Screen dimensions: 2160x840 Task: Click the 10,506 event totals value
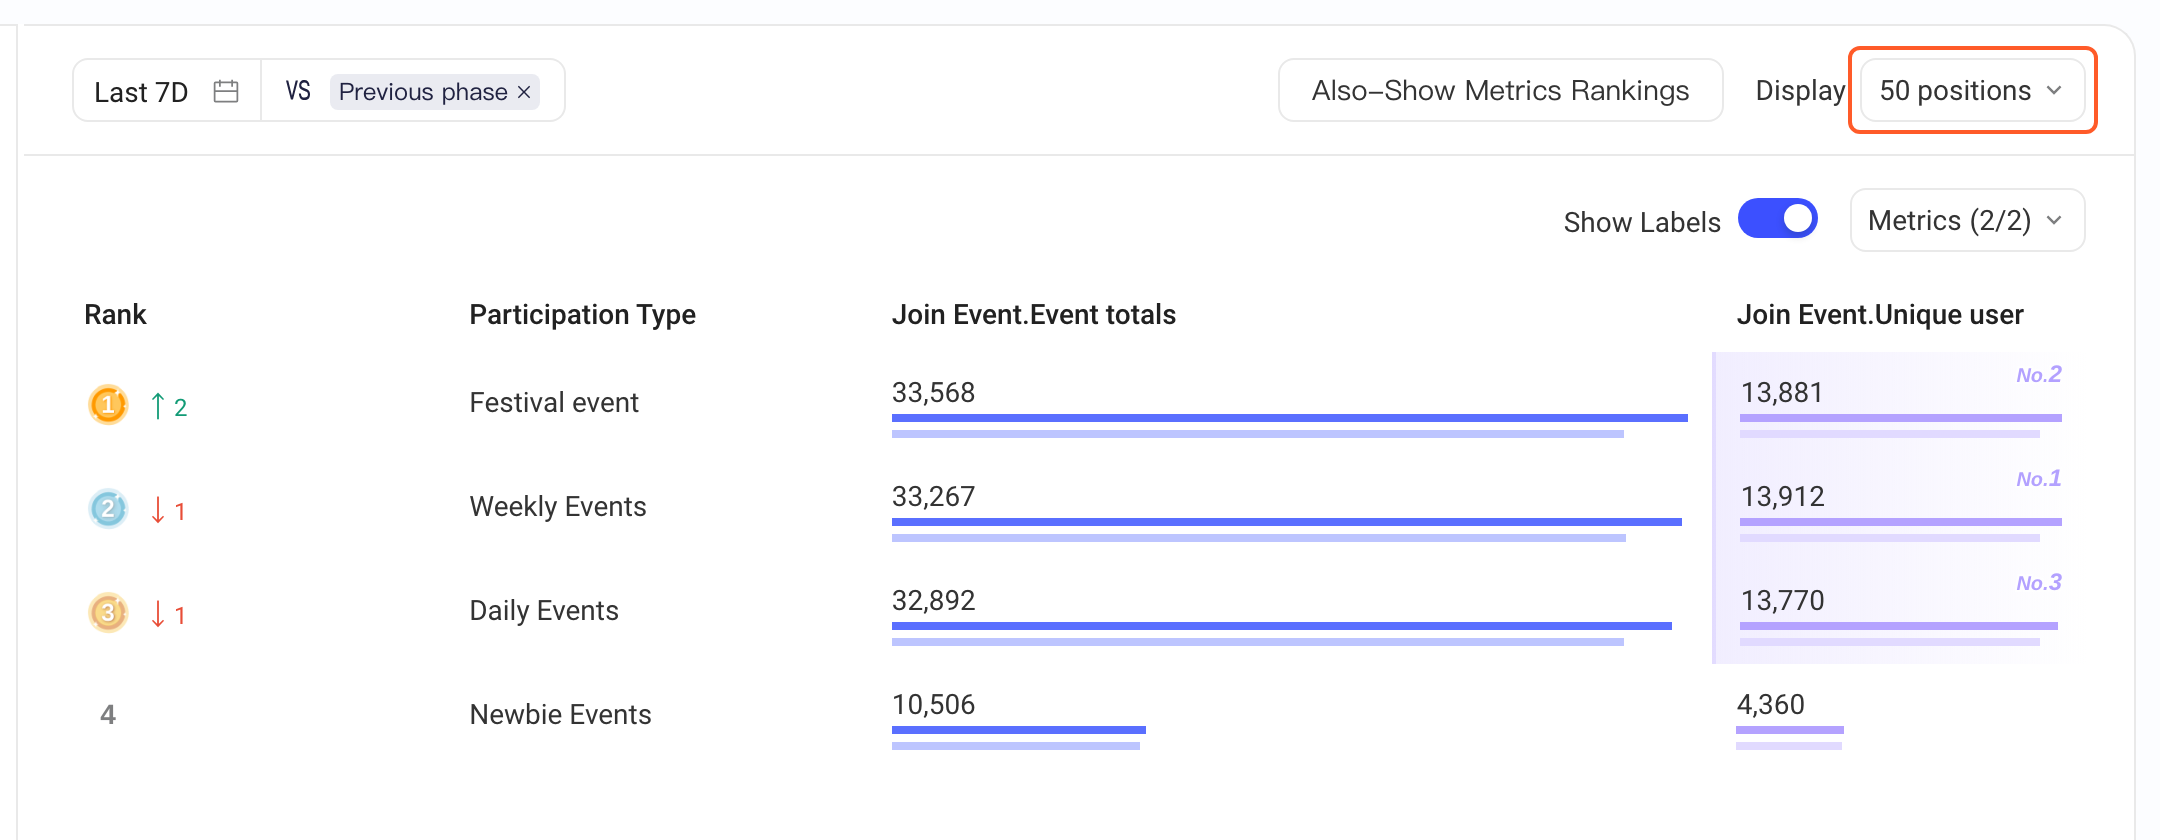(933, 704)
